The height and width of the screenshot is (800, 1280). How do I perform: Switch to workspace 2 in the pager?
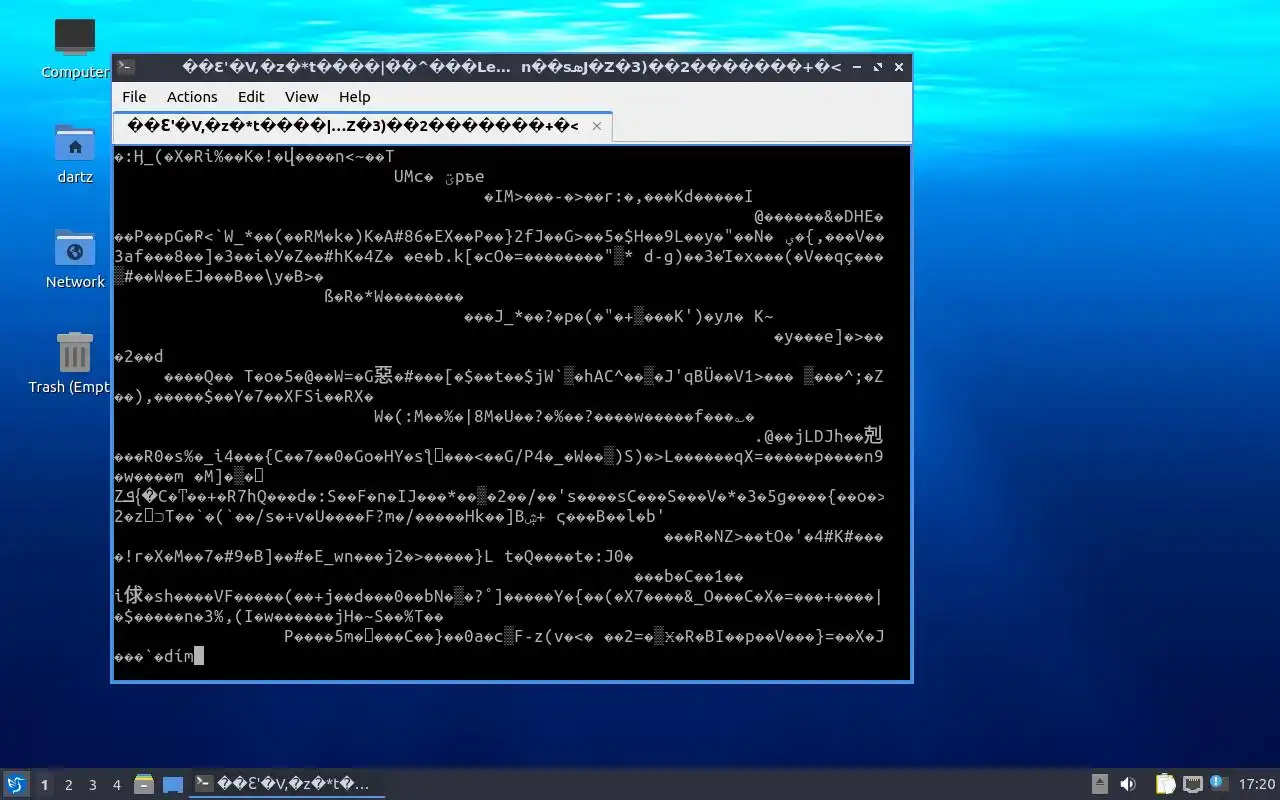(69, 785)
